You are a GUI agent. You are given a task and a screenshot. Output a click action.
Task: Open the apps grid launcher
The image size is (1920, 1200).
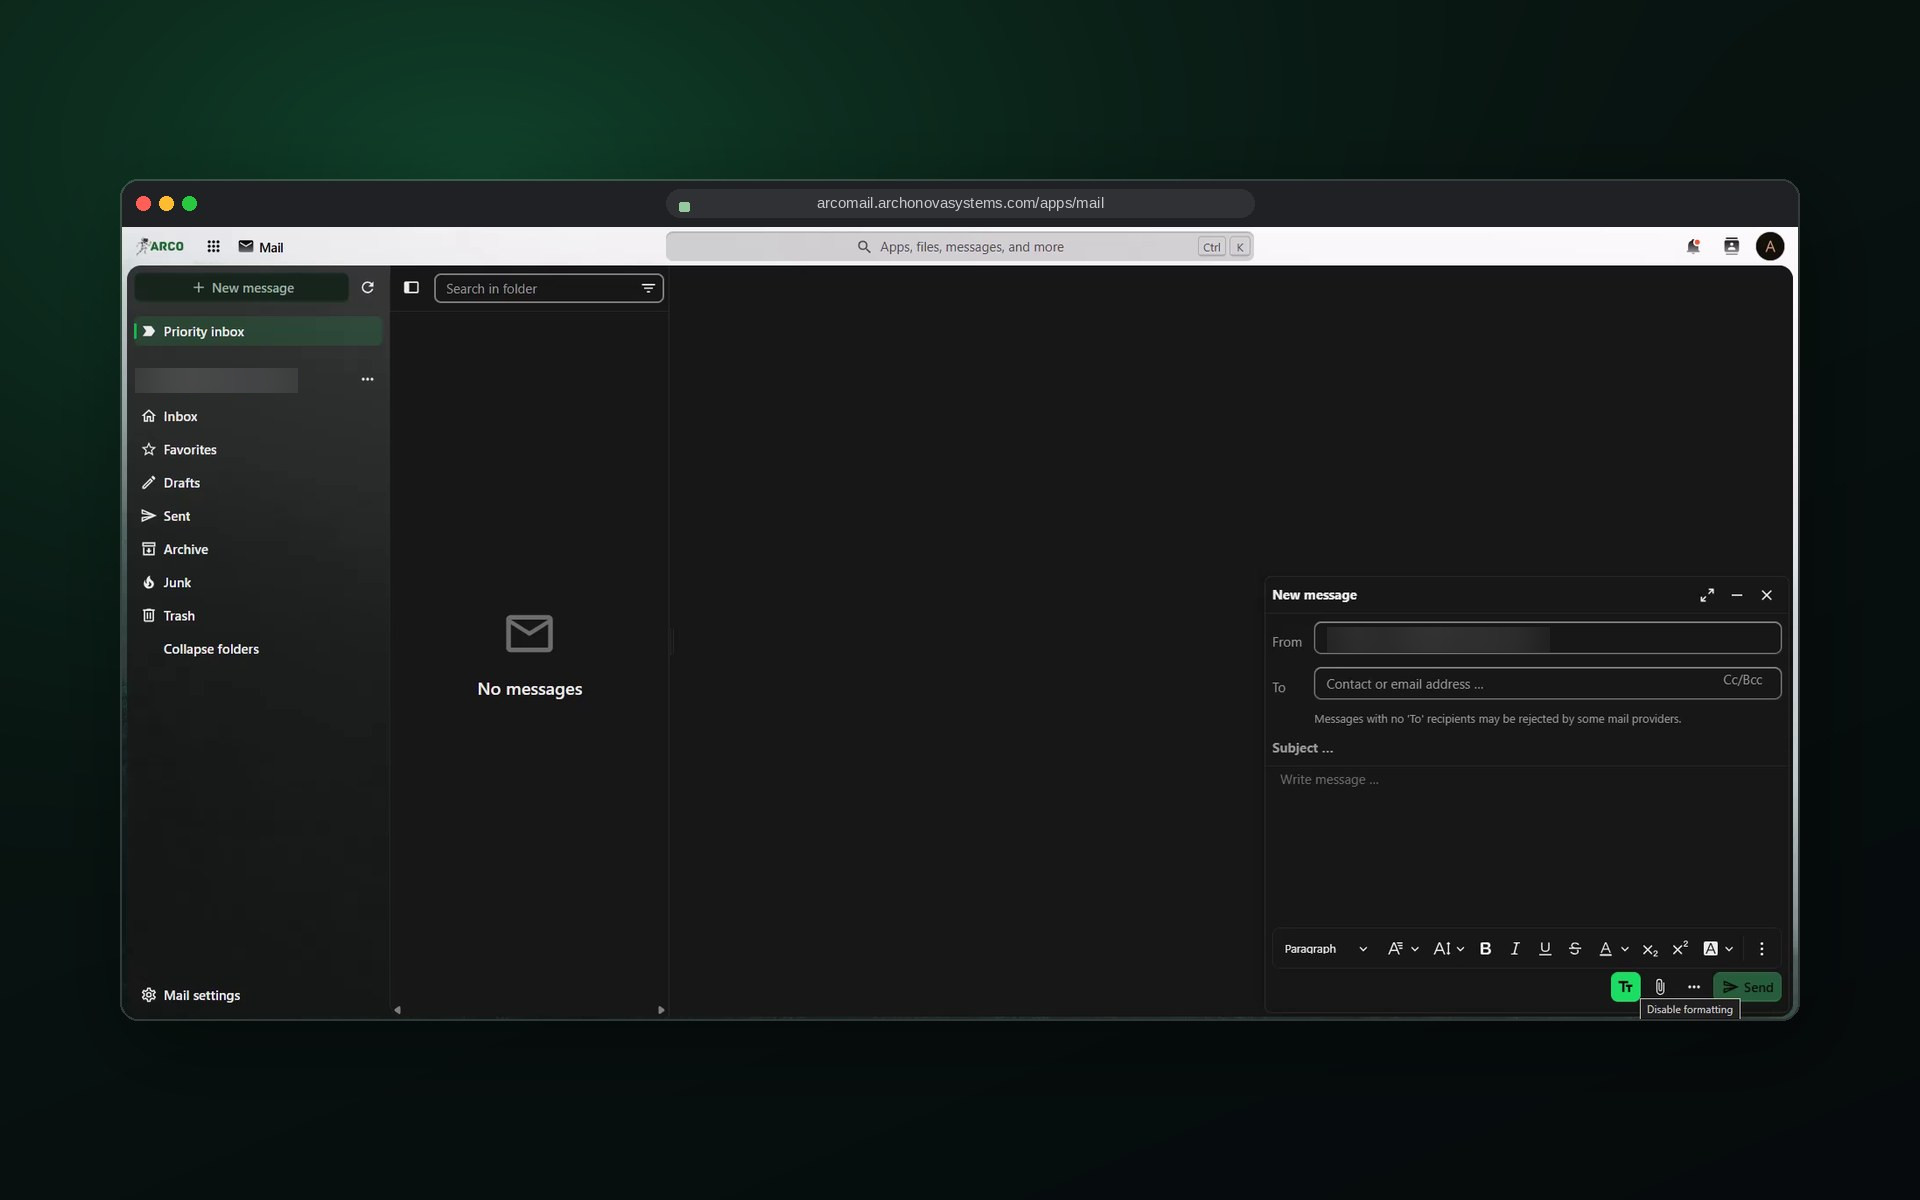tap(213, 246)
